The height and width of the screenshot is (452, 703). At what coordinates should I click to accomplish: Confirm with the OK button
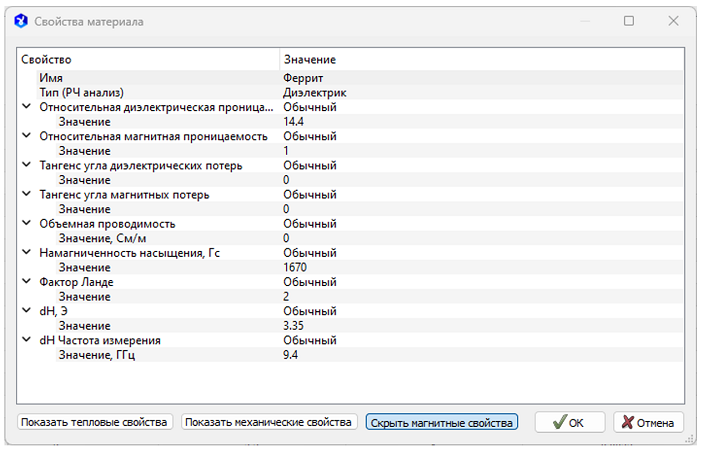point(567,422)
